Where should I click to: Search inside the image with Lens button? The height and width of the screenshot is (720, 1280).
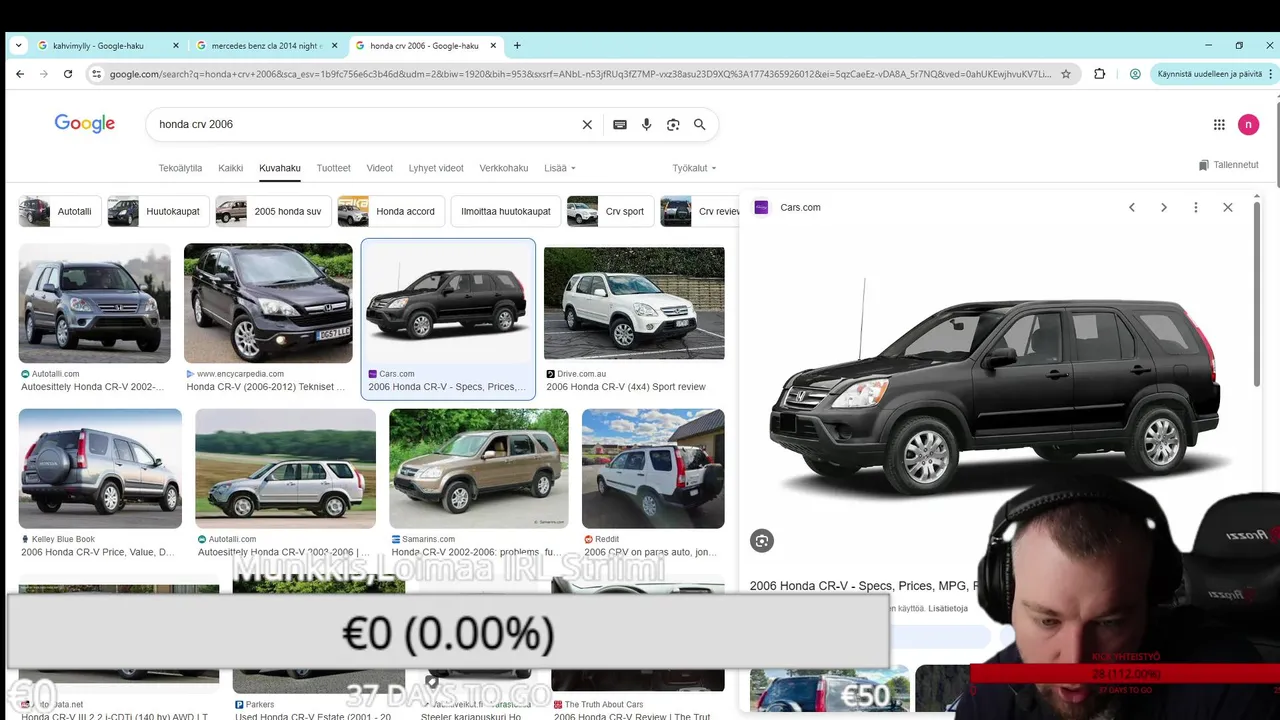tap(762, 541)
